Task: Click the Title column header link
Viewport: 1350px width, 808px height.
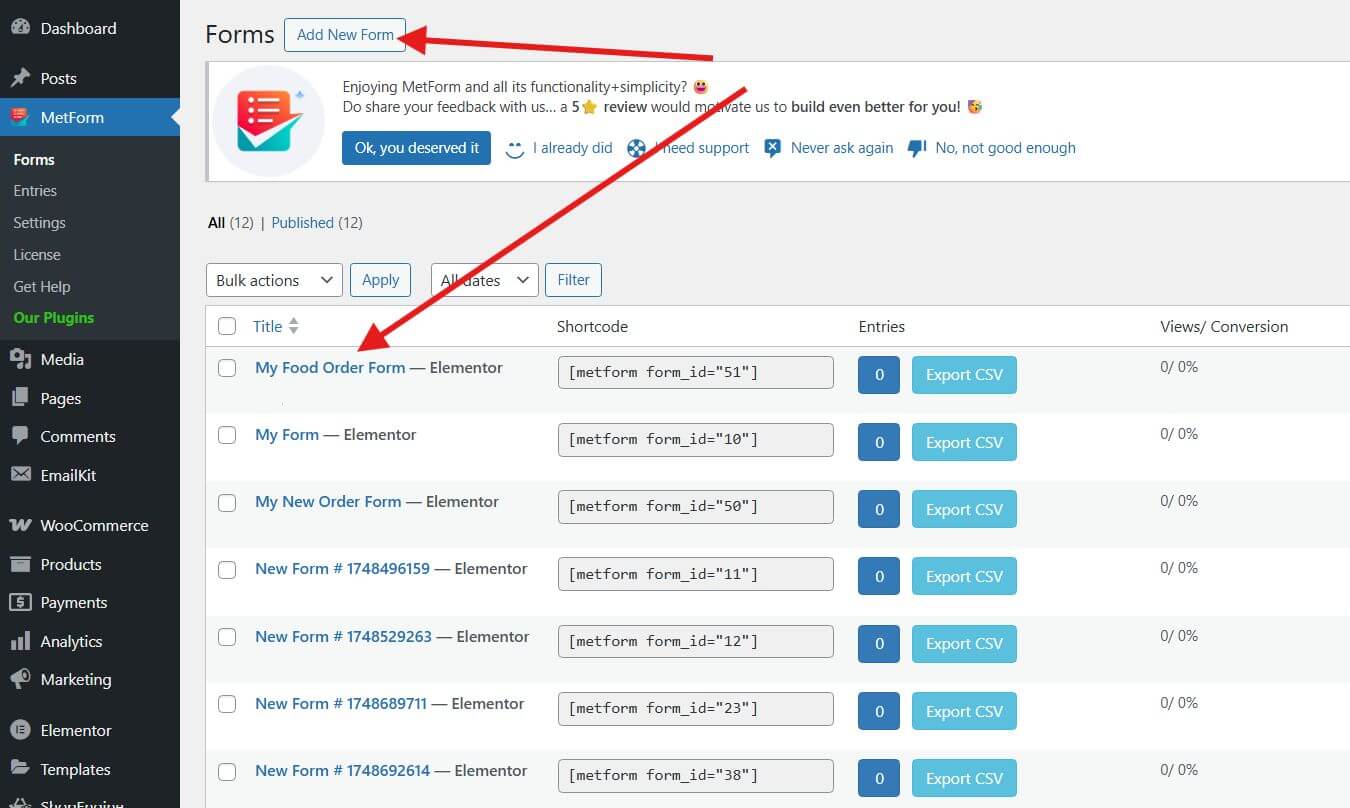Action: [268, 326]
